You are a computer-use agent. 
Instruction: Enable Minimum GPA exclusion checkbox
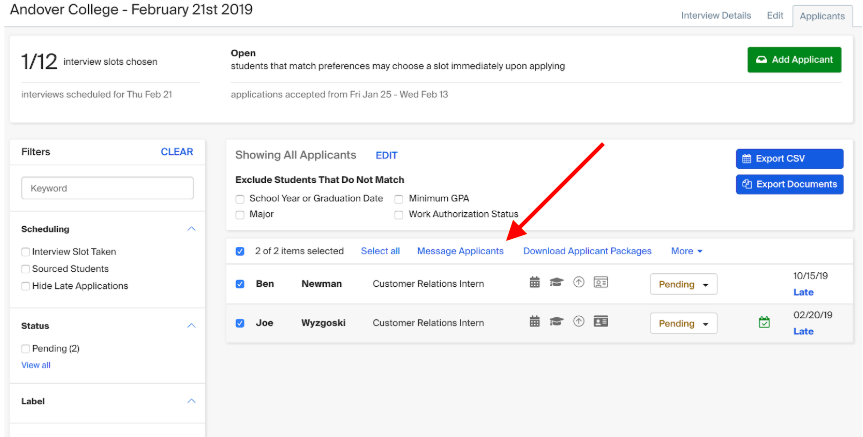398,199
